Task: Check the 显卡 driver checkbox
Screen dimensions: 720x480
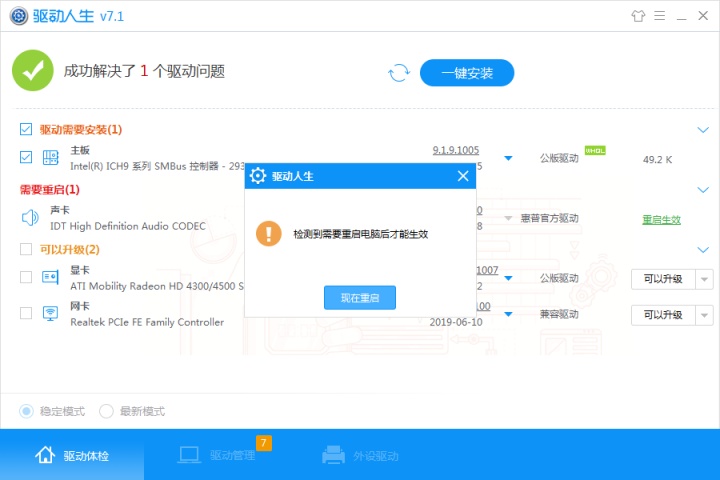Action: [26, 277]
